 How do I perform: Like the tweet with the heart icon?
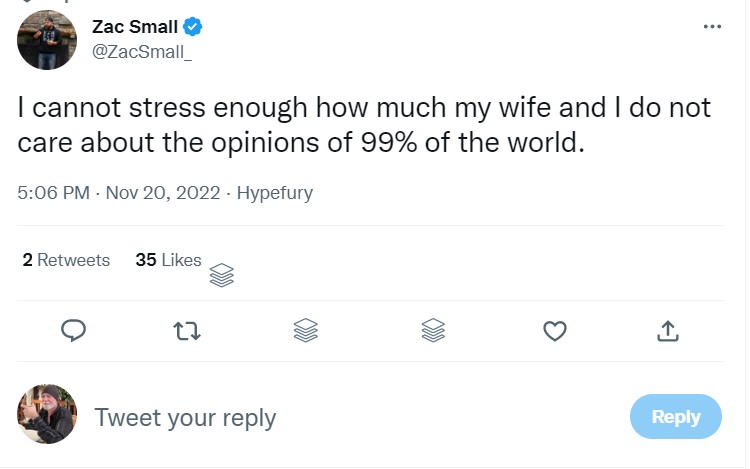point(555,330)
